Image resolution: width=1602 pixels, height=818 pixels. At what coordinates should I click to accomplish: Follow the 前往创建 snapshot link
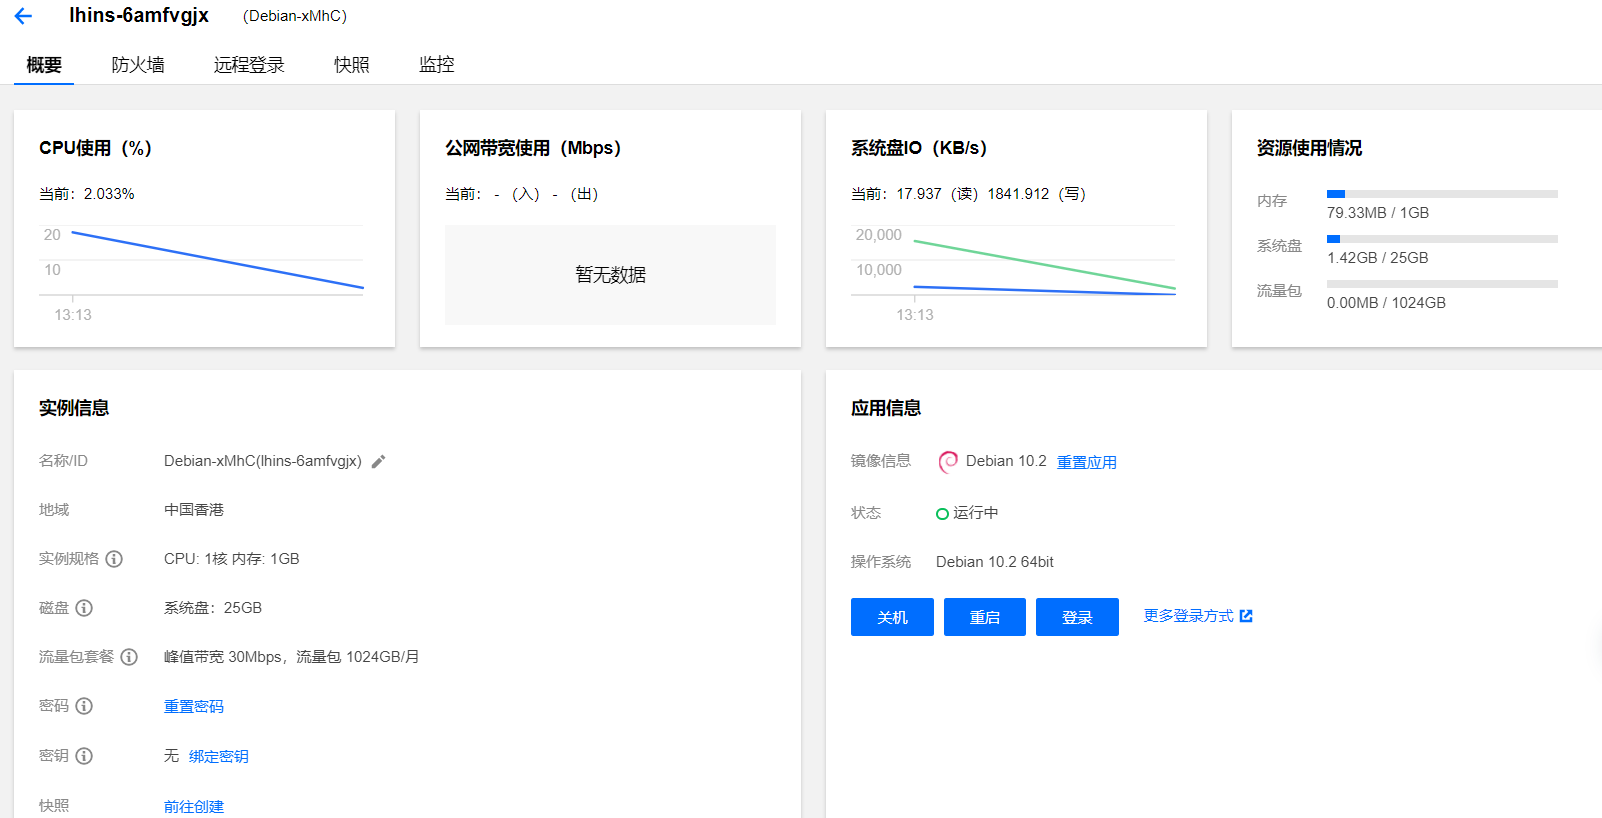point(194,806)
